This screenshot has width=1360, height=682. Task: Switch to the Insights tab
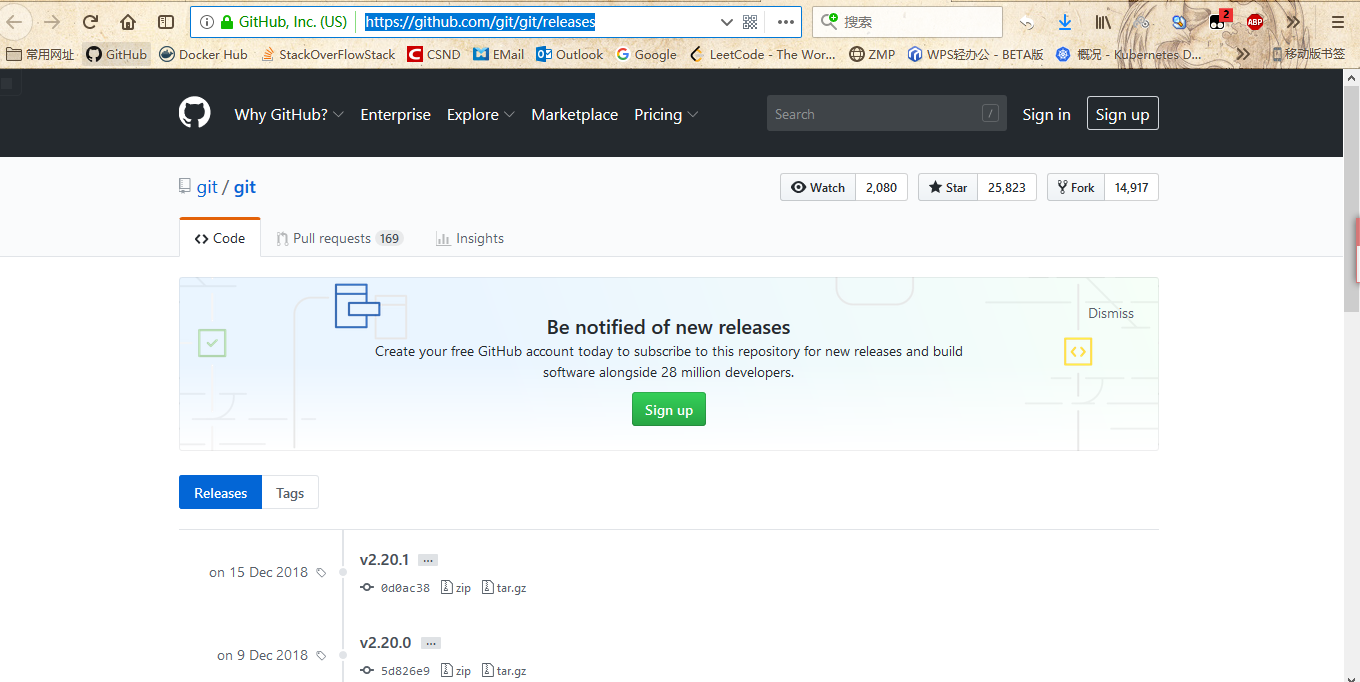(470, 238)
